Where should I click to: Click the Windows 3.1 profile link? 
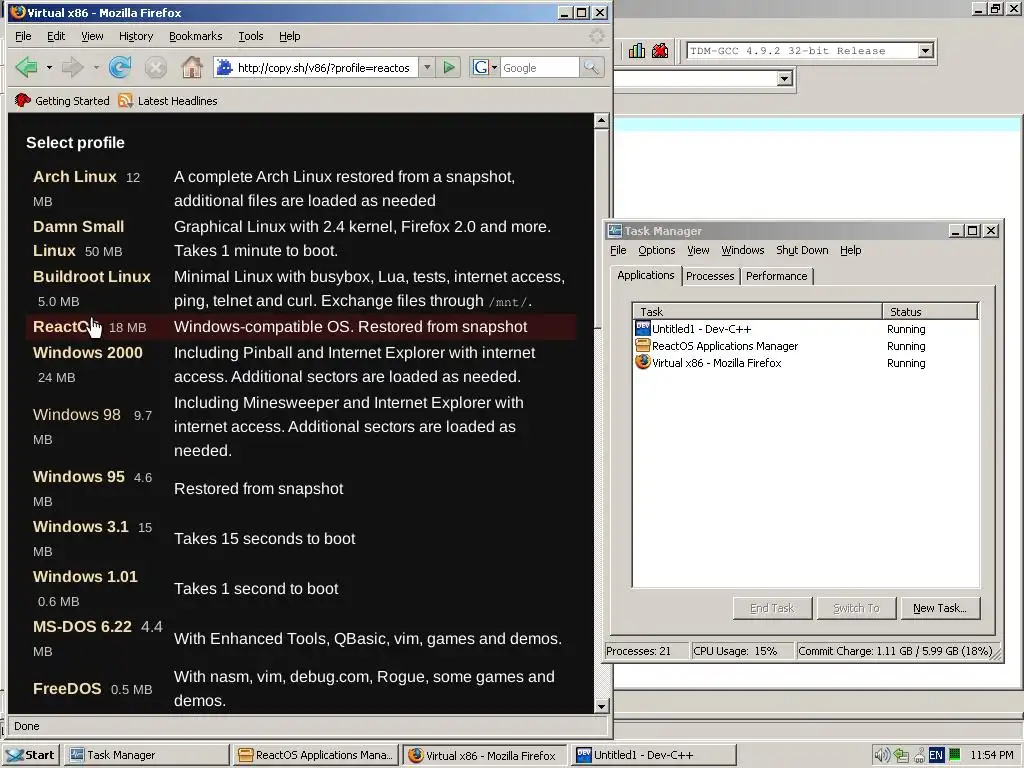[x=80, y=527]
